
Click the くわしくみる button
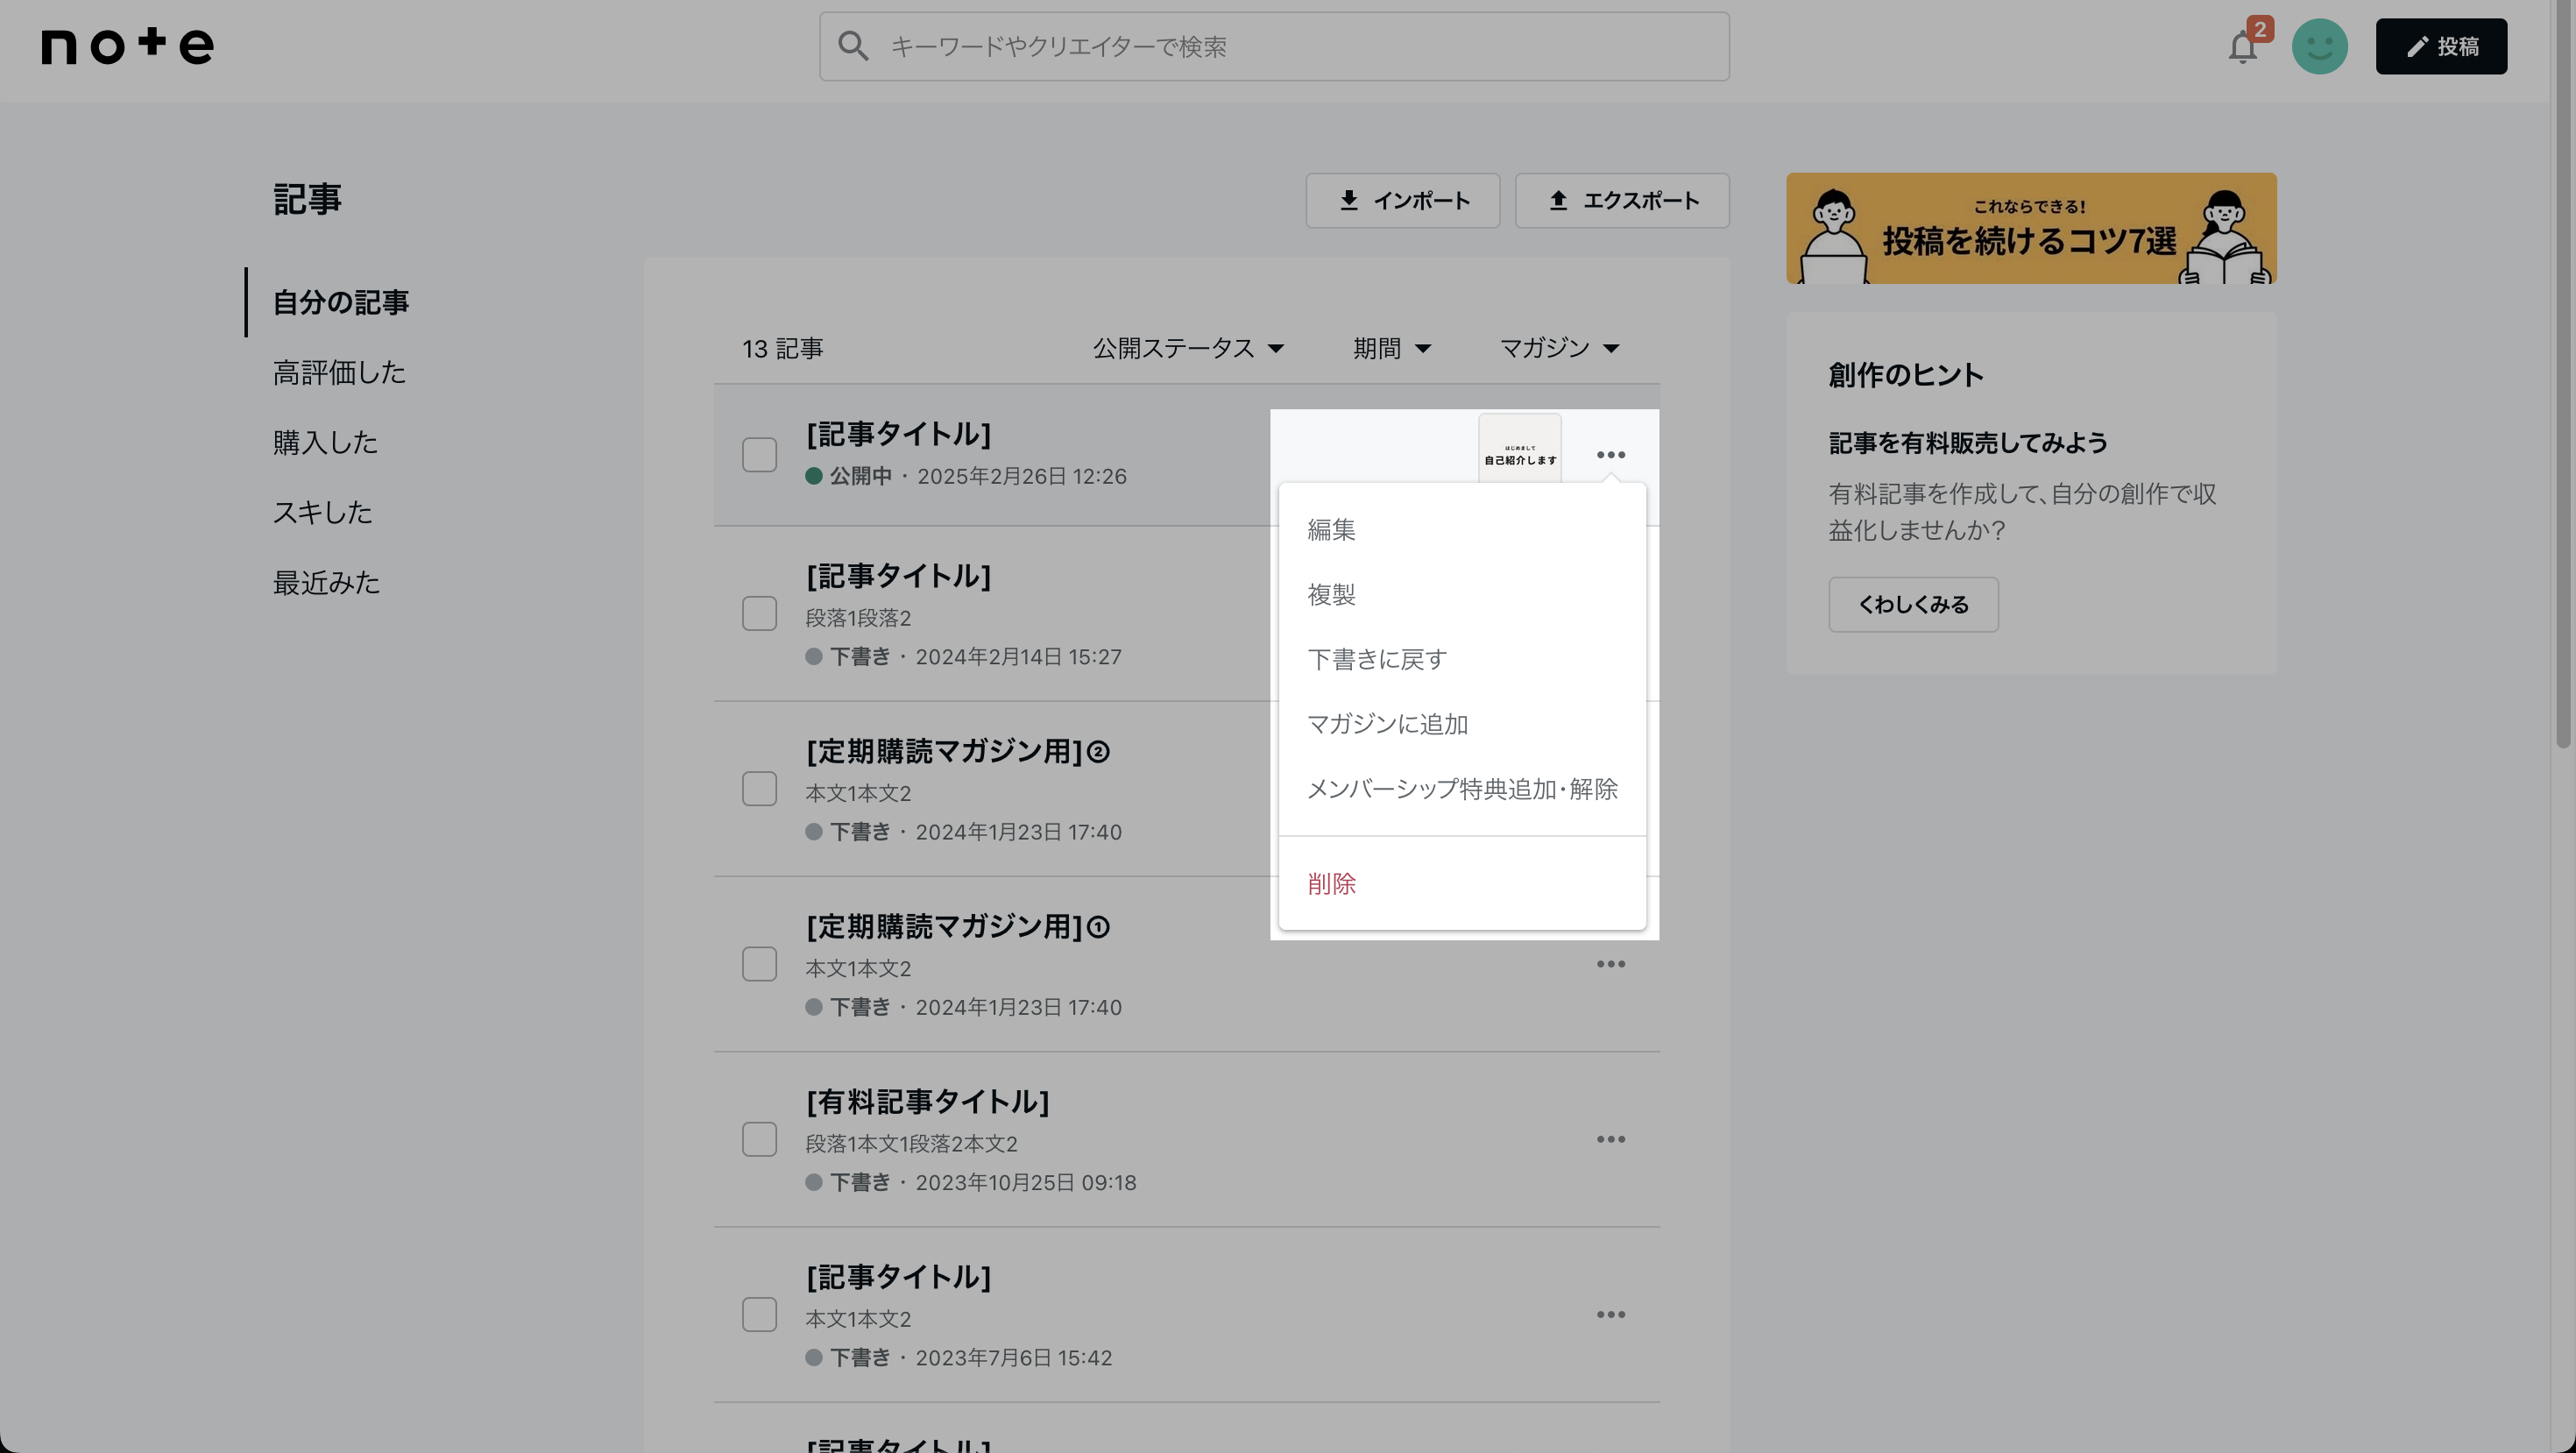tap(1913, 604)
